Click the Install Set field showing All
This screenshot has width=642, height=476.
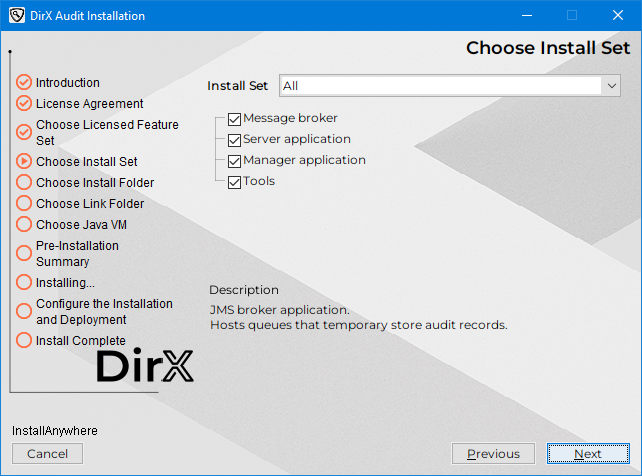440,86
